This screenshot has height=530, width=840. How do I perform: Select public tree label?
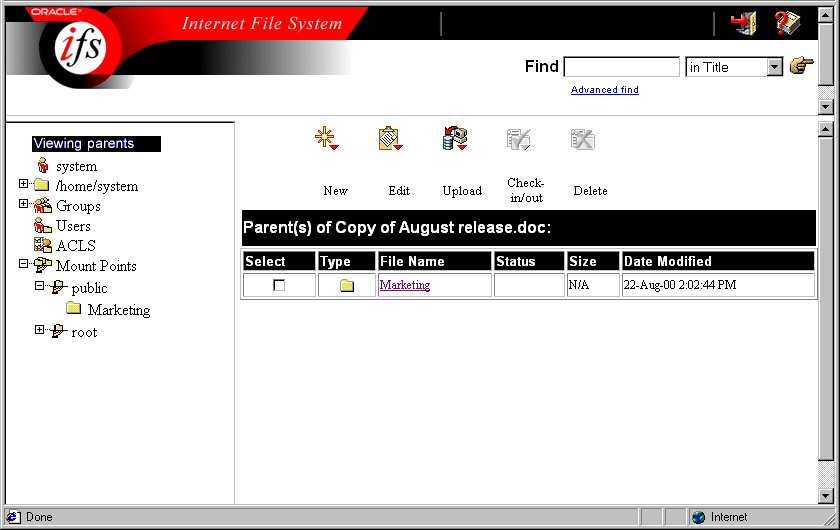click(x=89, y=288)
